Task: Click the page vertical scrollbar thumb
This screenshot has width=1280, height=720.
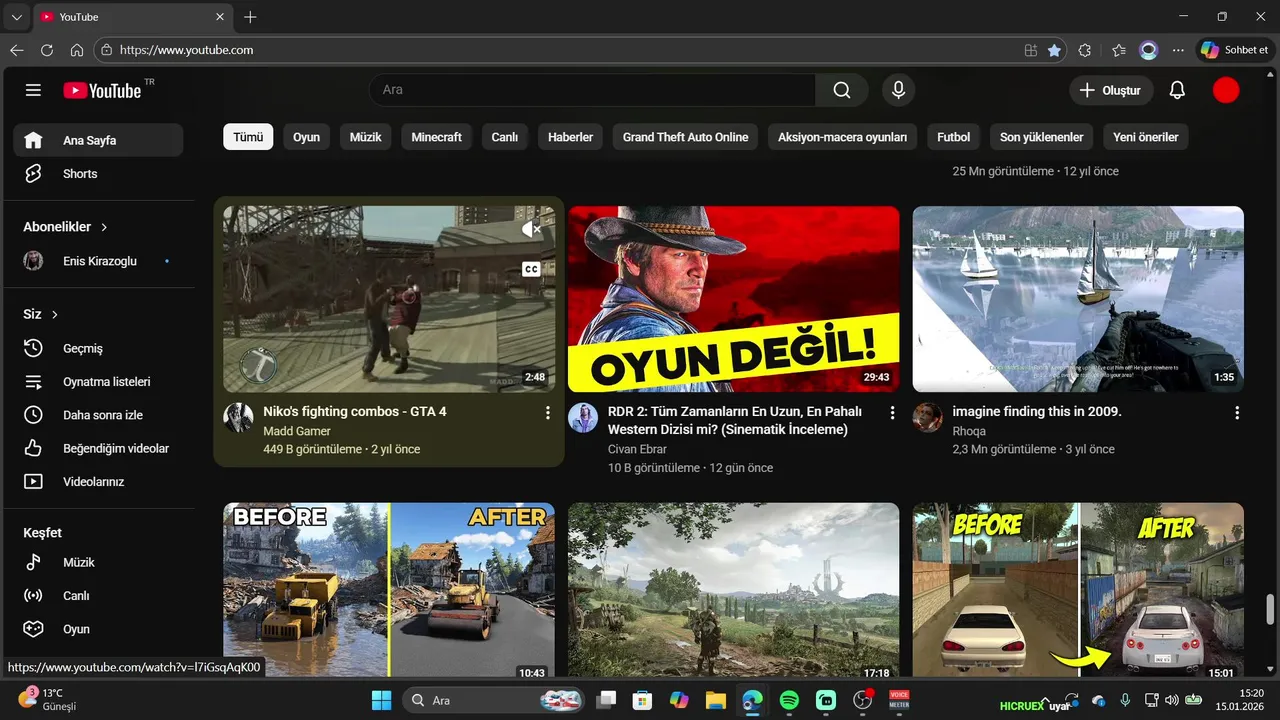Action: [1271, 607]
